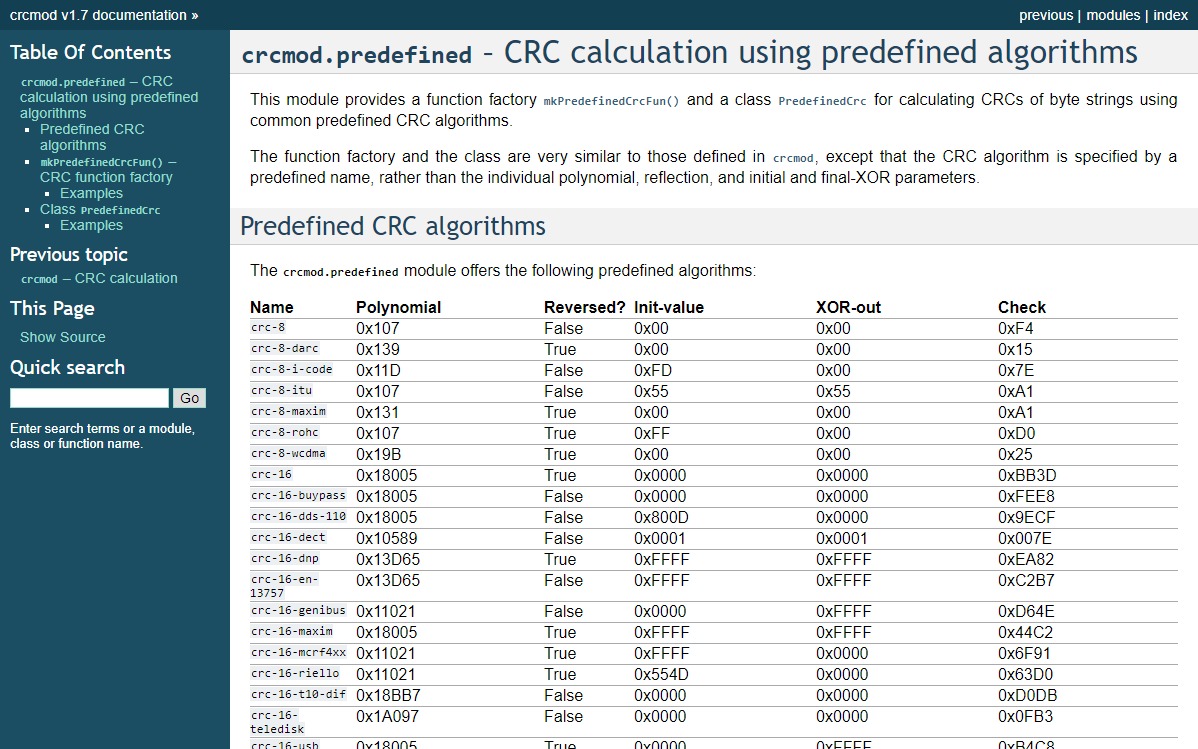
Task: Click "previous" in the top navigation bar
Action: point(1045,15)
